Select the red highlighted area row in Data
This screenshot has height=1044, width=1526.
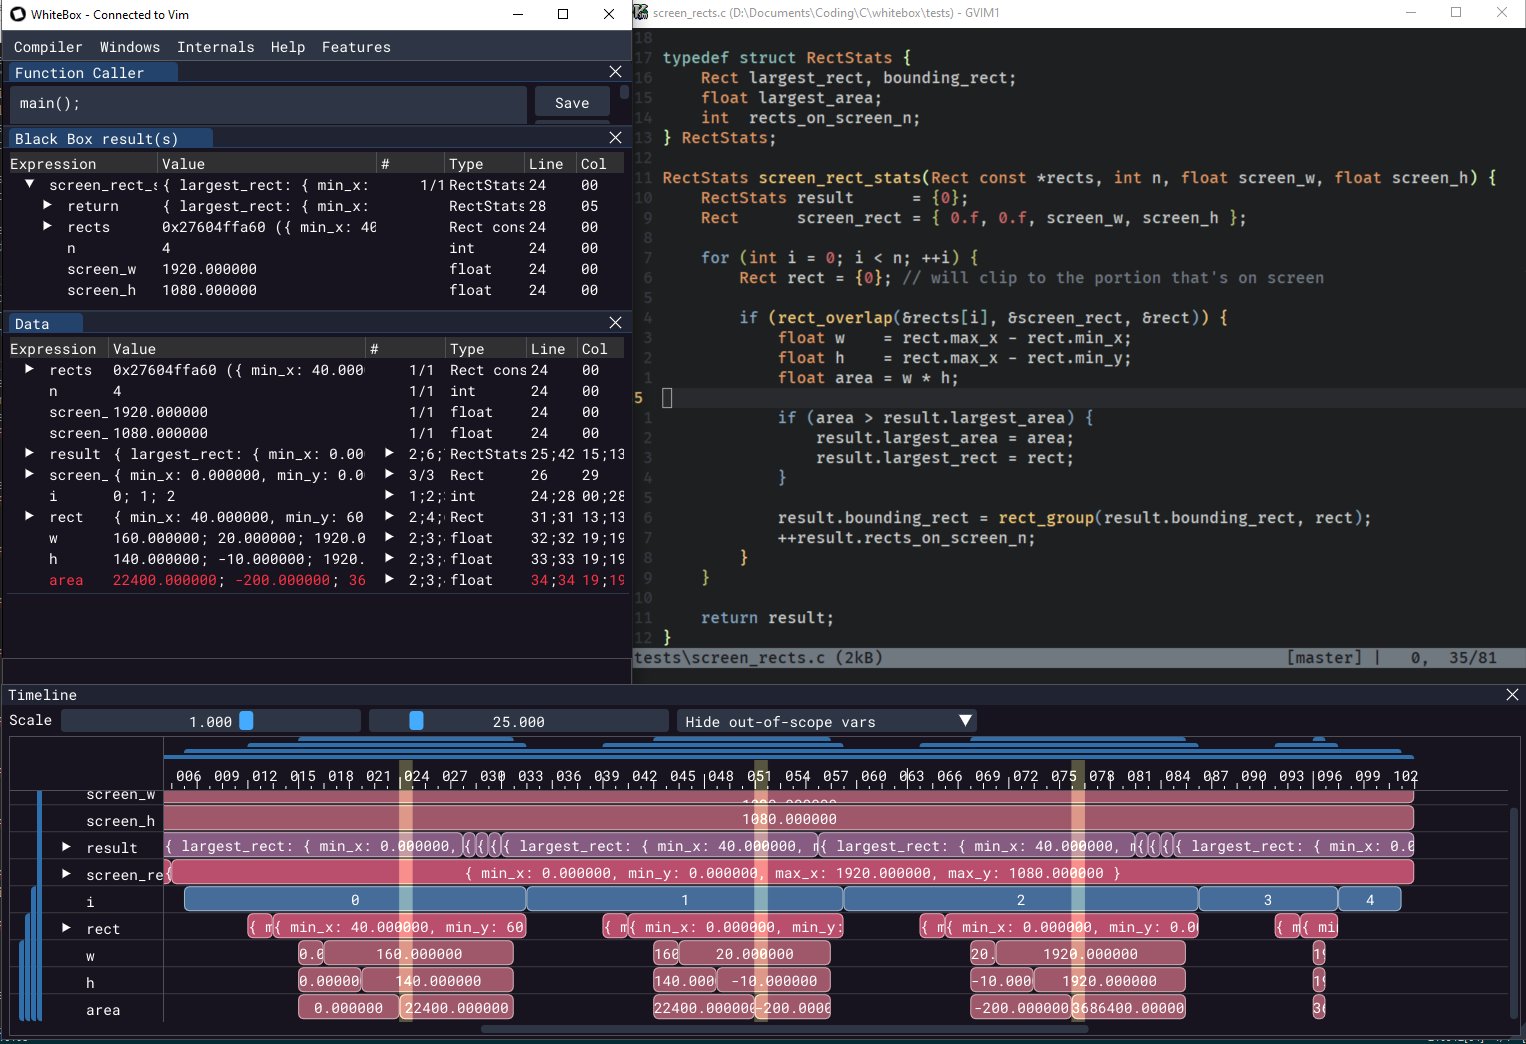[67, 580]
